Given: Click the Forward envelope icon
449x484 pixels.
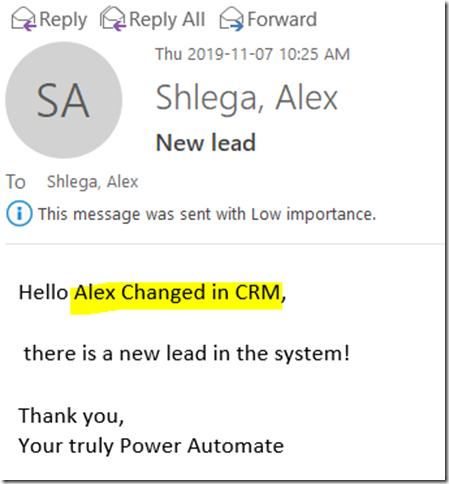Looking at the screenshot, I should click(231, 19).
